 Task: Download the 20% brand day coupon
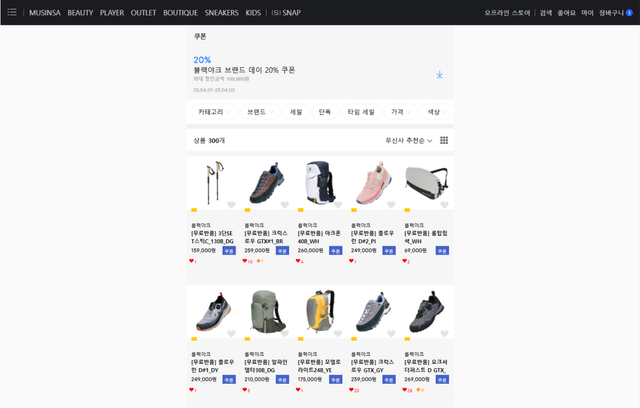point(439,74)
